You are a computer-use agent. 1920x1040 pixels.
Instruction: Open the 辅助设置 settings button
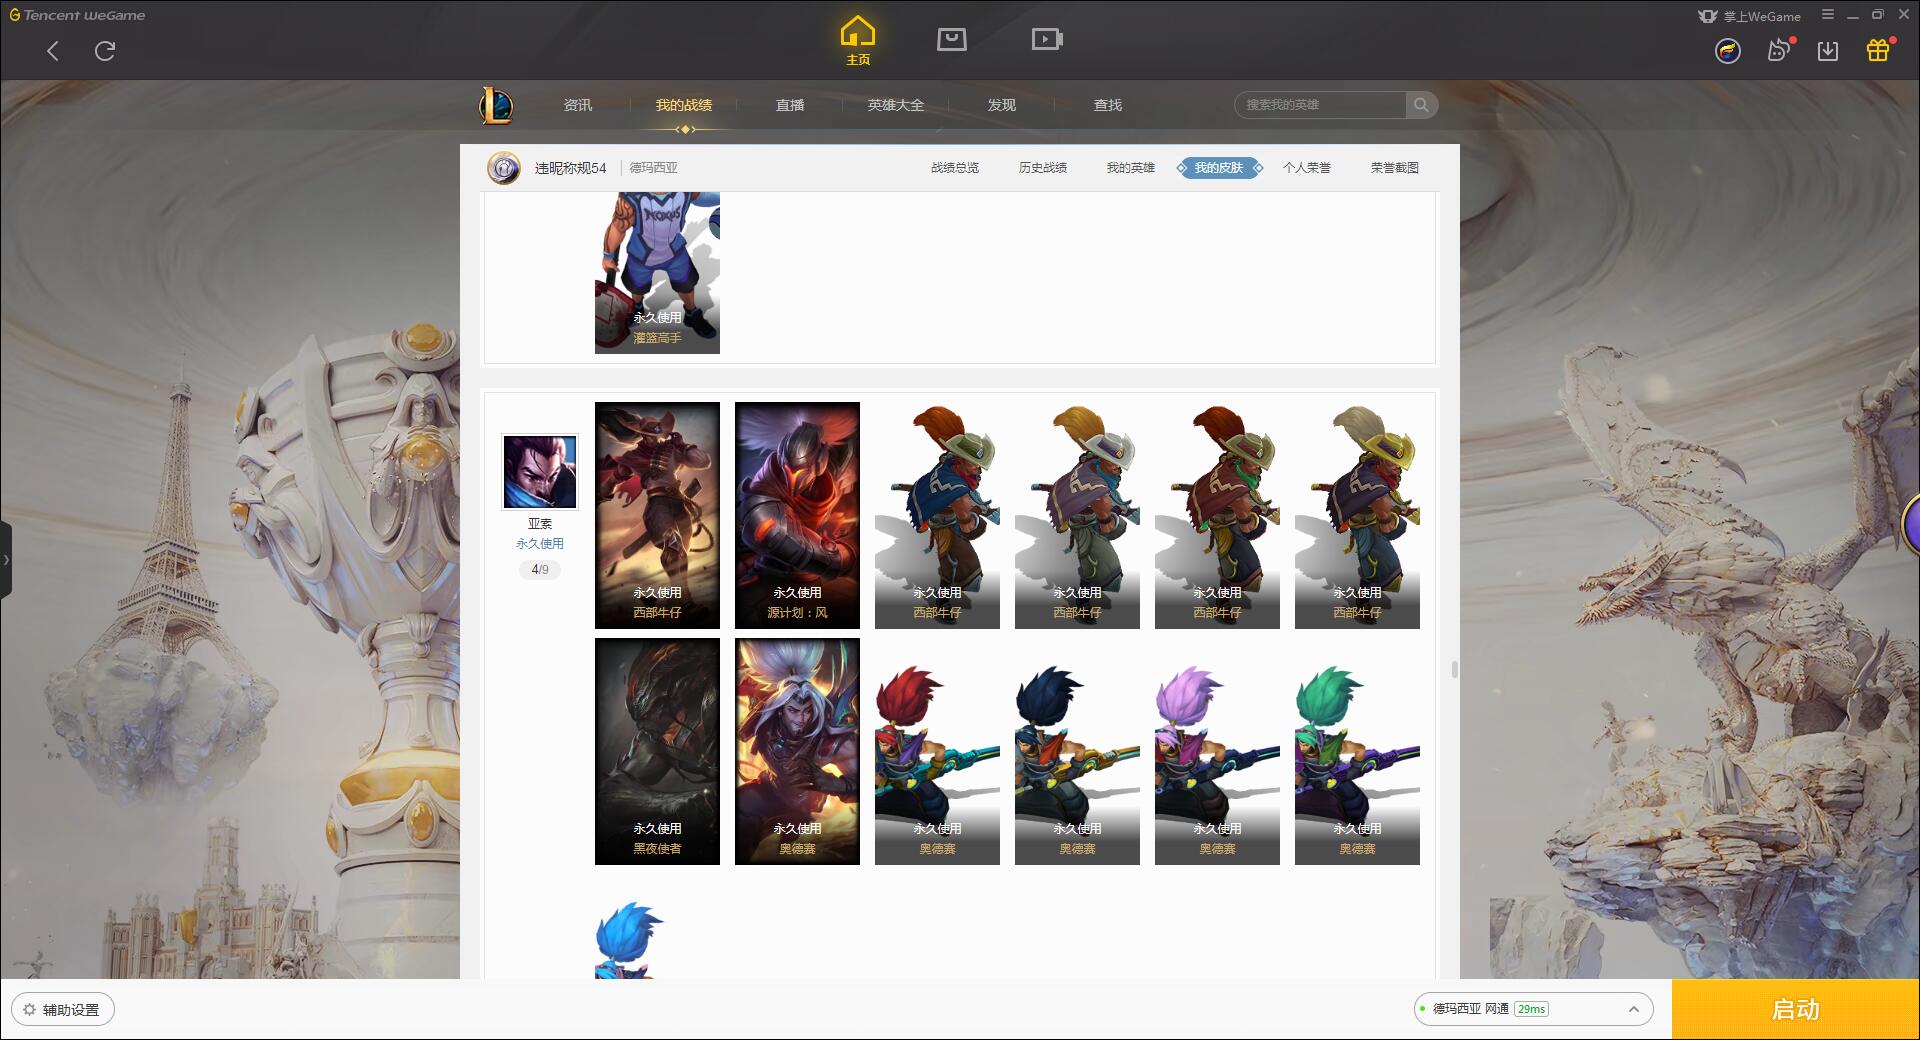coord(63,1010)
